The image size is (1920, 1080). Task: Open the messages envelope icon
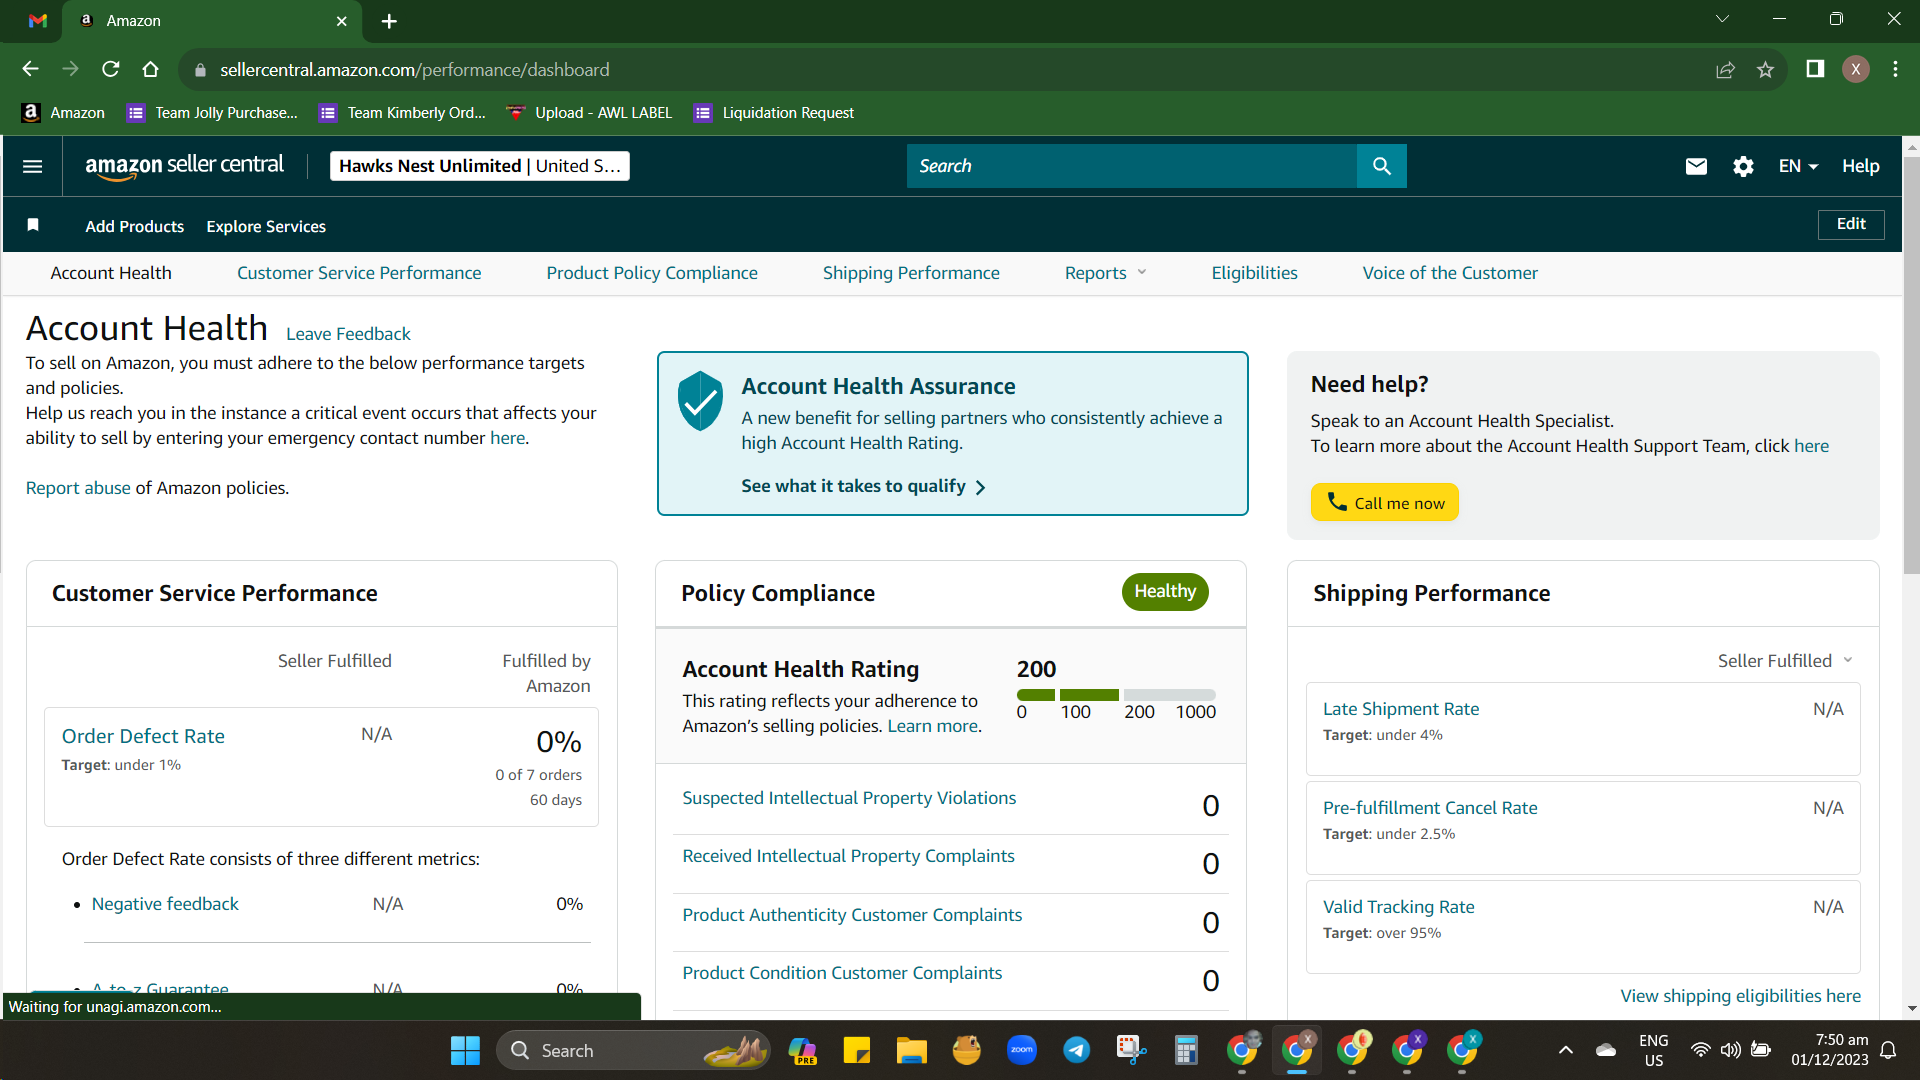pyautogui.click(x=1696, y=166)
